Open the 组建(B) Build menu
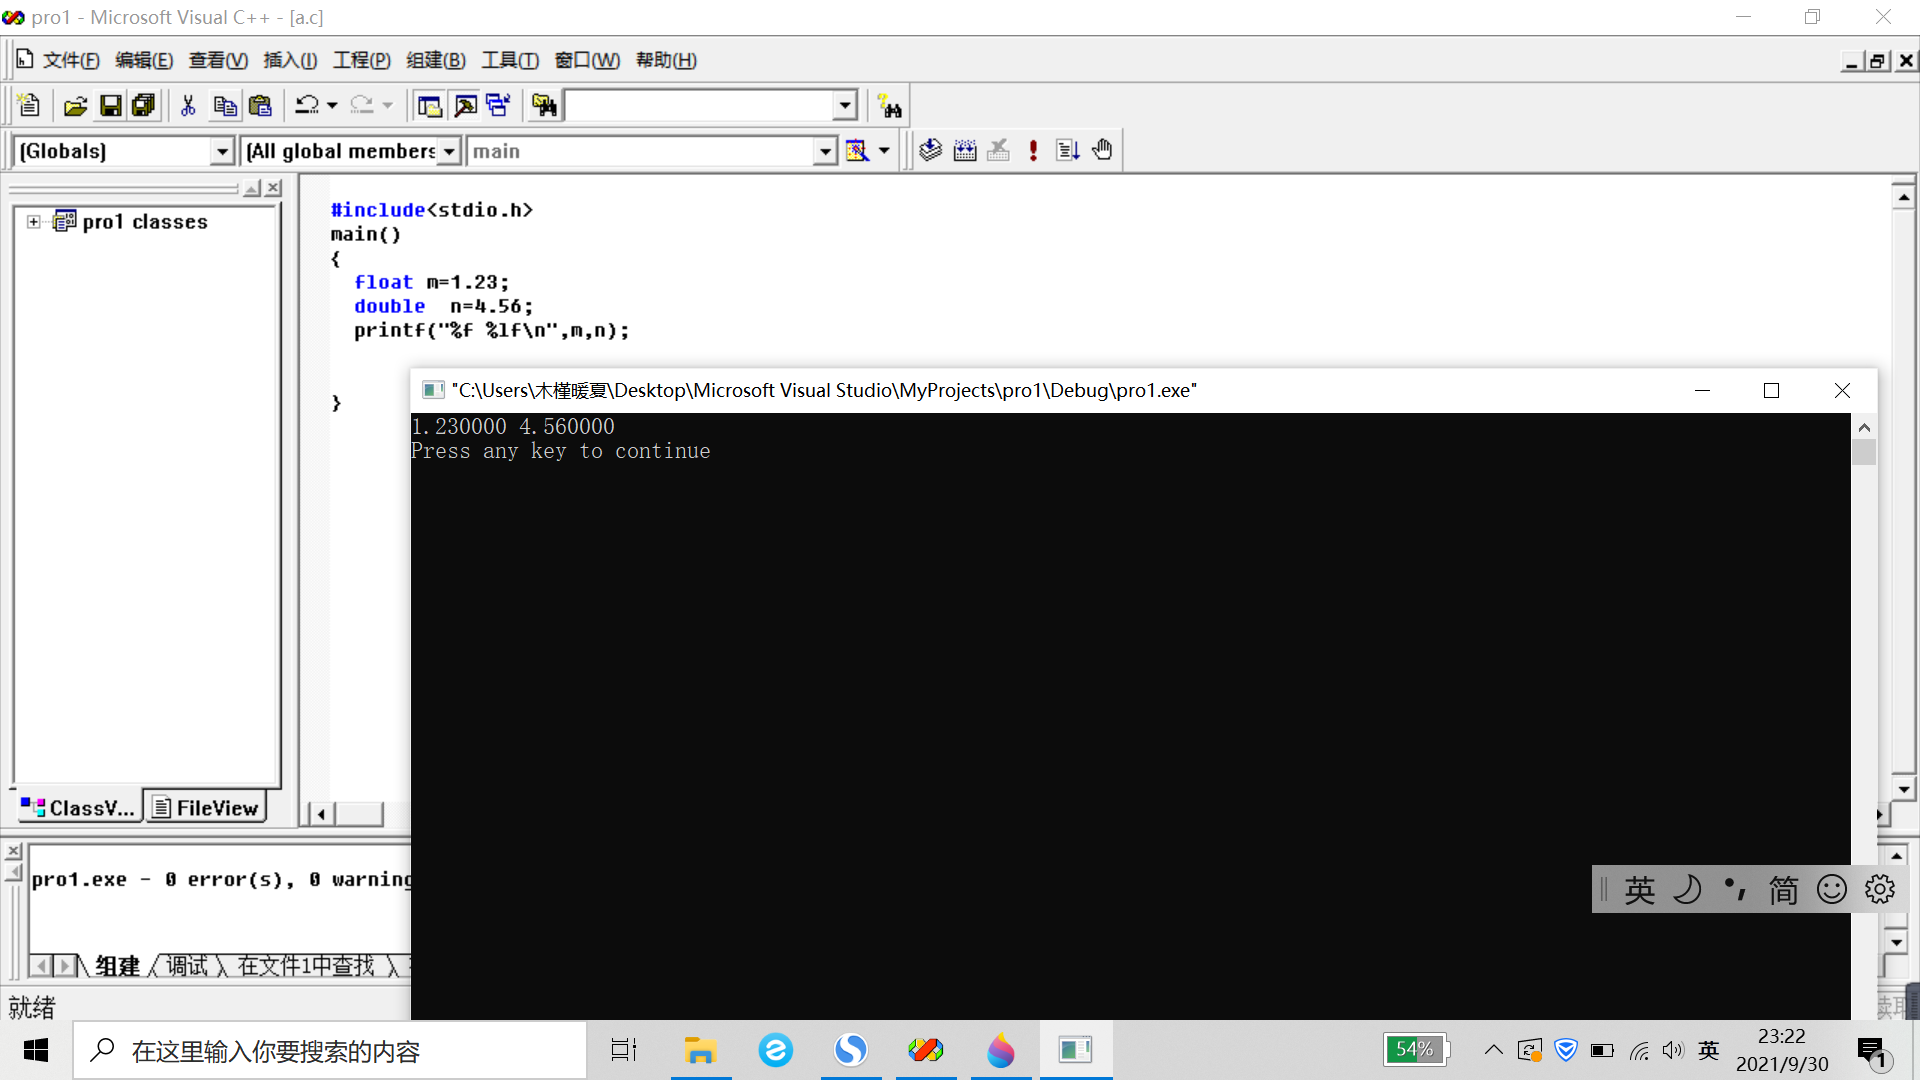1920x1080 pixels. (435, 60)
